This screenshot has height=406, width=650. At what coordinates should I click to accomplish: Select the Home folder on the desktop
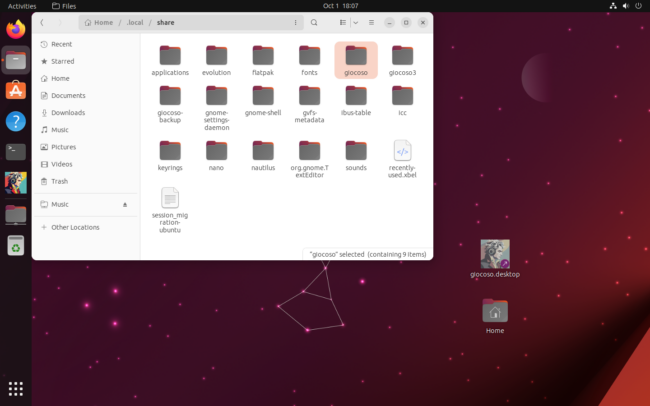(495, 316)
